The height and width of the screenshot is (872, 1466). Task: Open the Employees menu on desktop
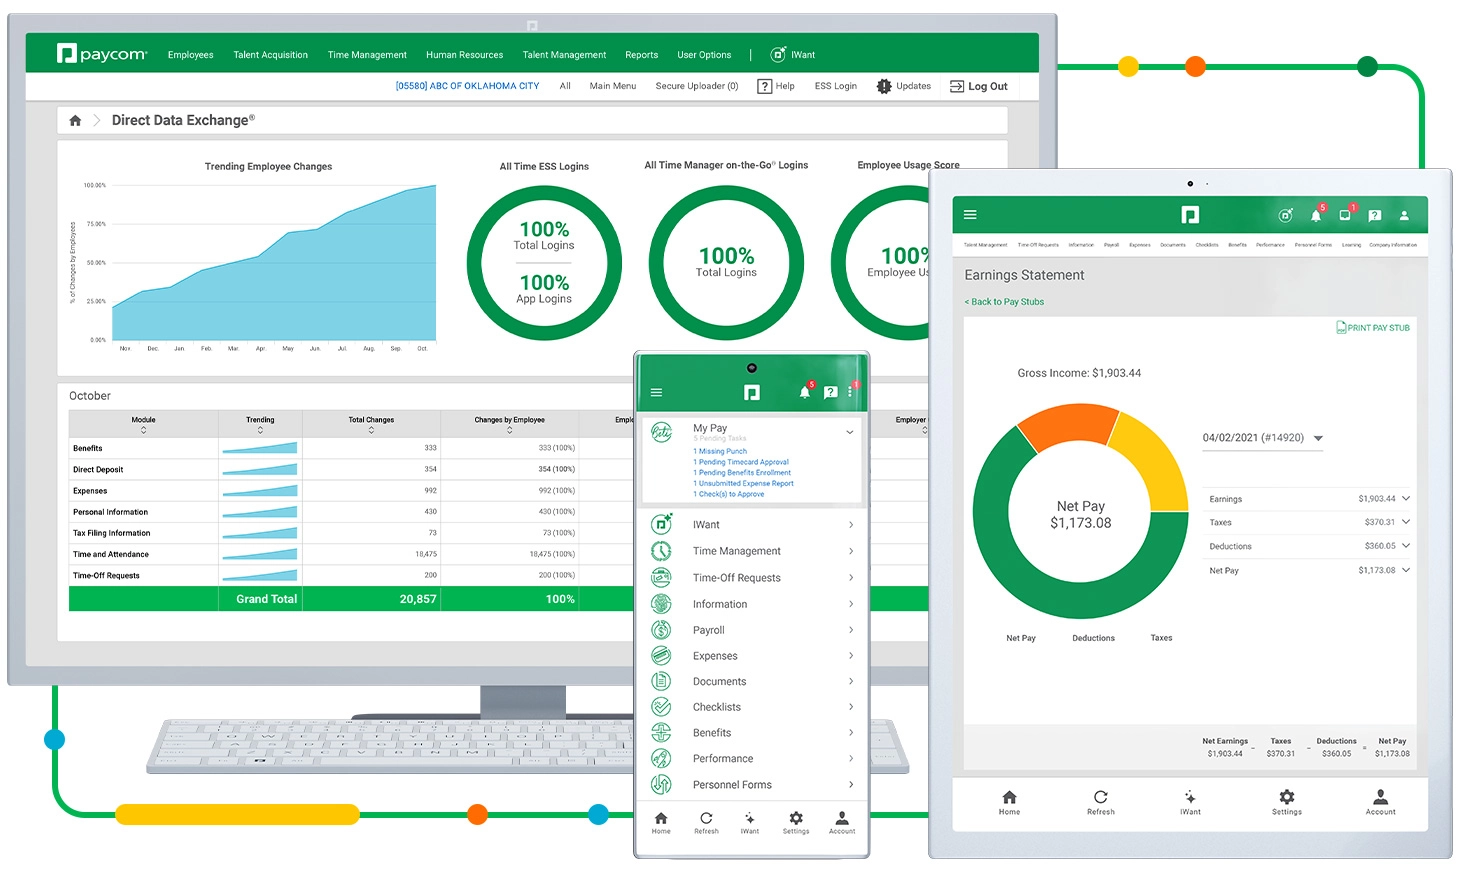pos(191,55)
